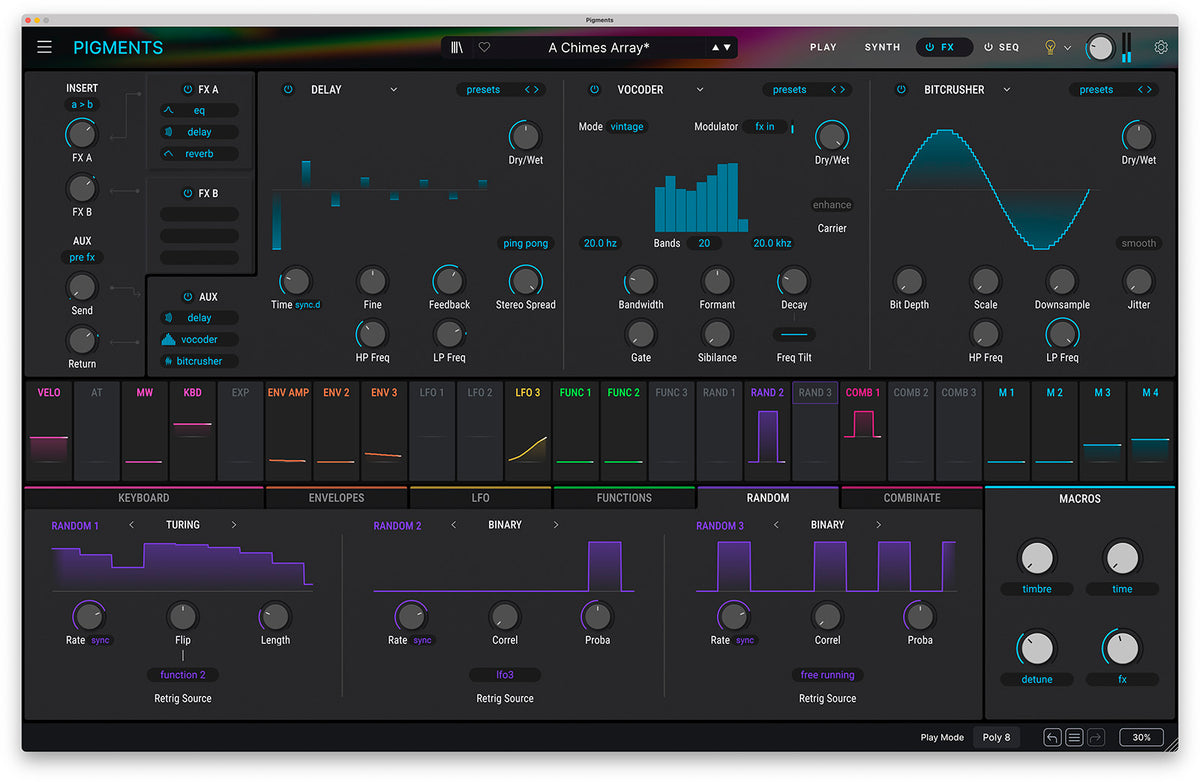
Task: Open the history list icon
Action: click(x=1074, y=737)
